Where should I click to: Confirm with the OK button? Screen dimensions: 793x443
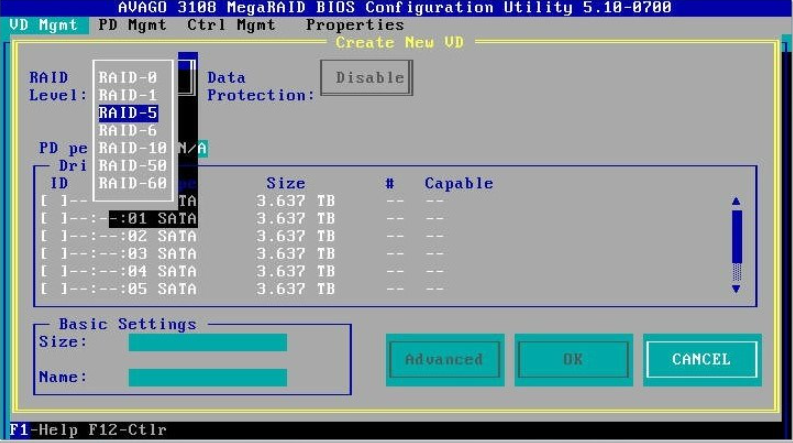click(x=574, y=360)
